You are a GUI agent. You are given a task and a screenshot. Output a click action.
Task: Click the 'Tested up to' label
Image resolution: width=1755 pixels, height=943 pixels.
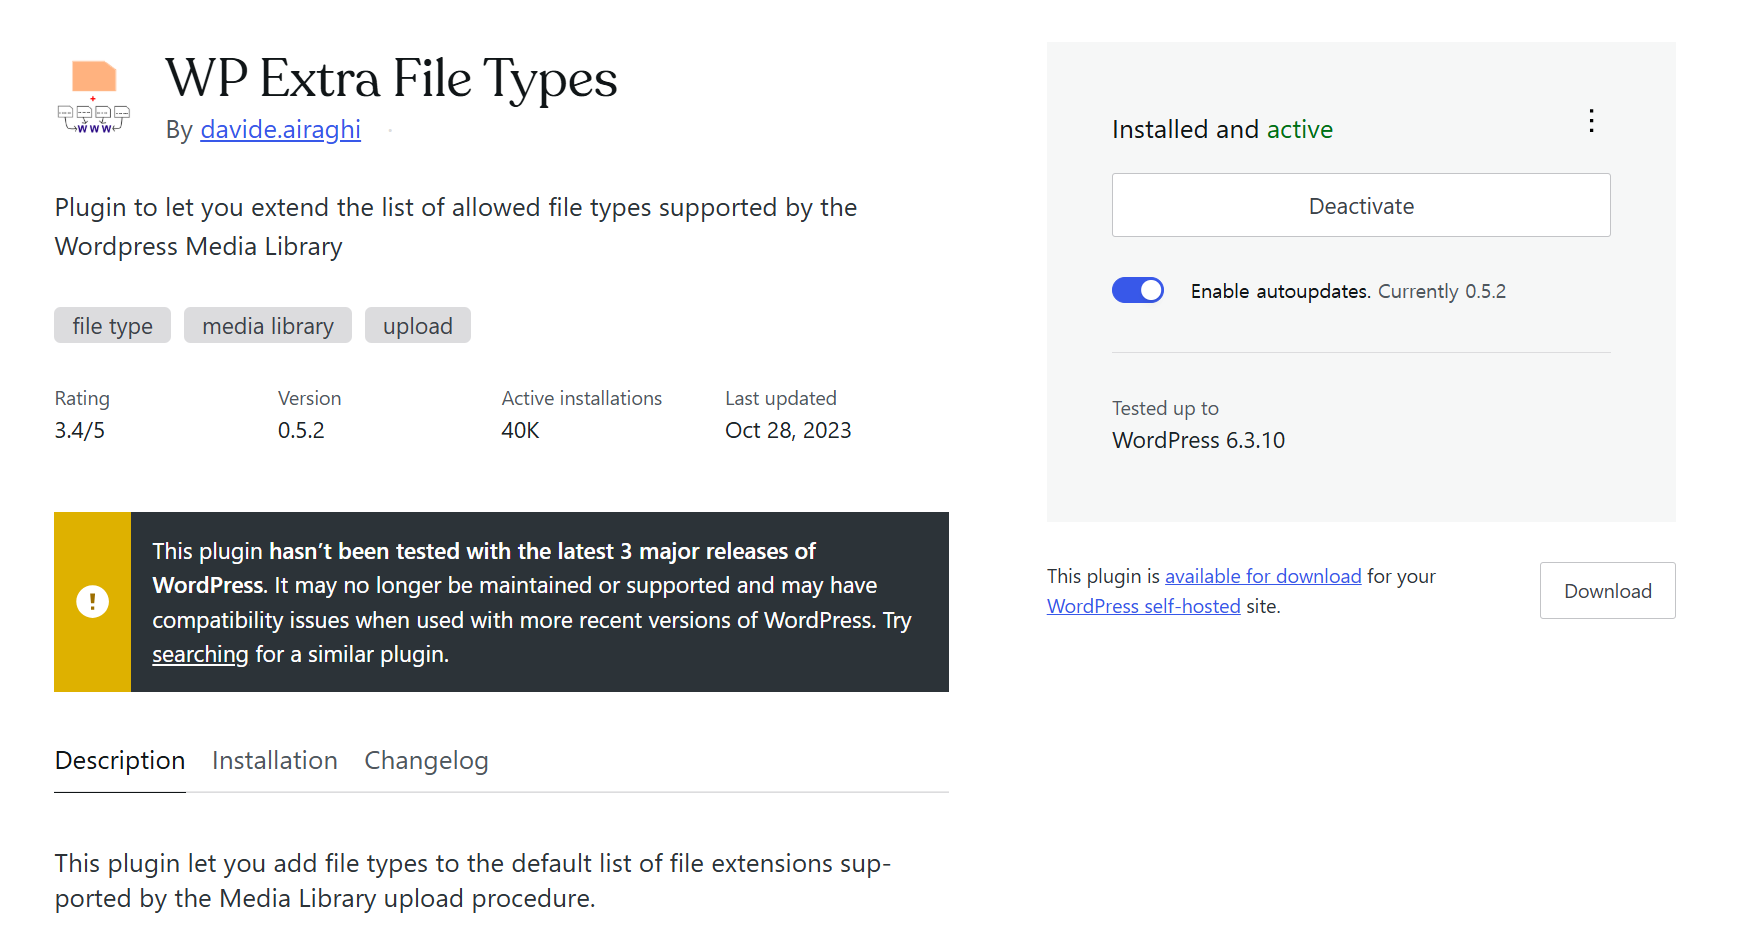coord(1166,408)
